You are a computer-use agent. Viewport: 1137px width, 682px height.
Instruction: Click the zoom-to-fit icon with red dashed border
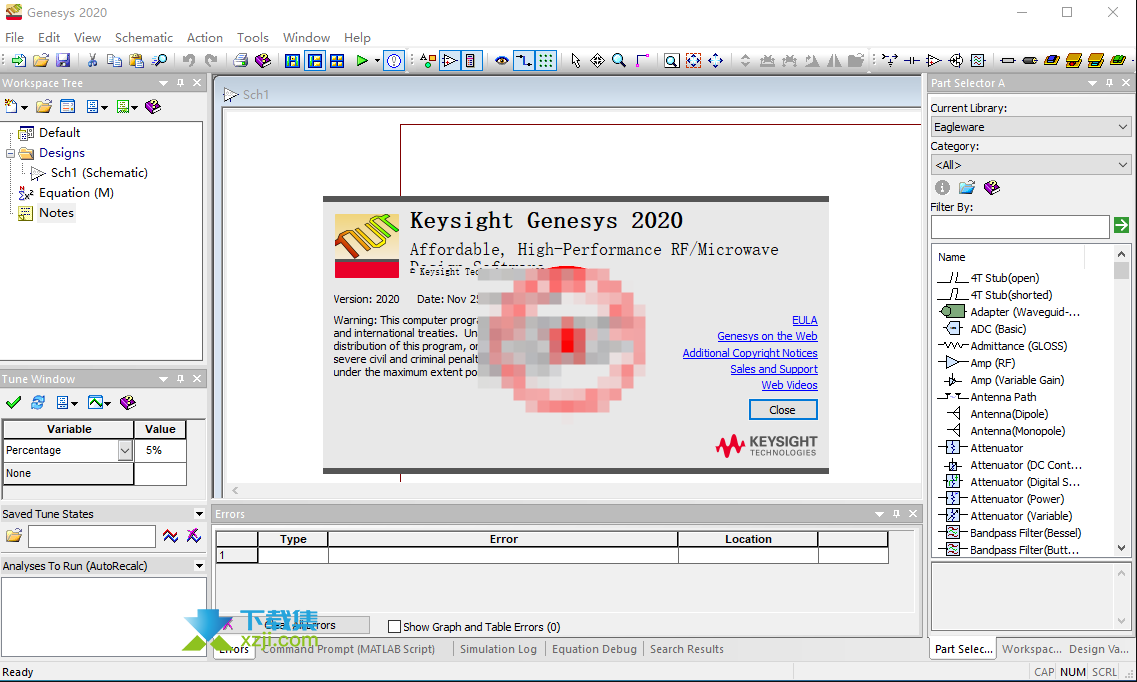694,61
